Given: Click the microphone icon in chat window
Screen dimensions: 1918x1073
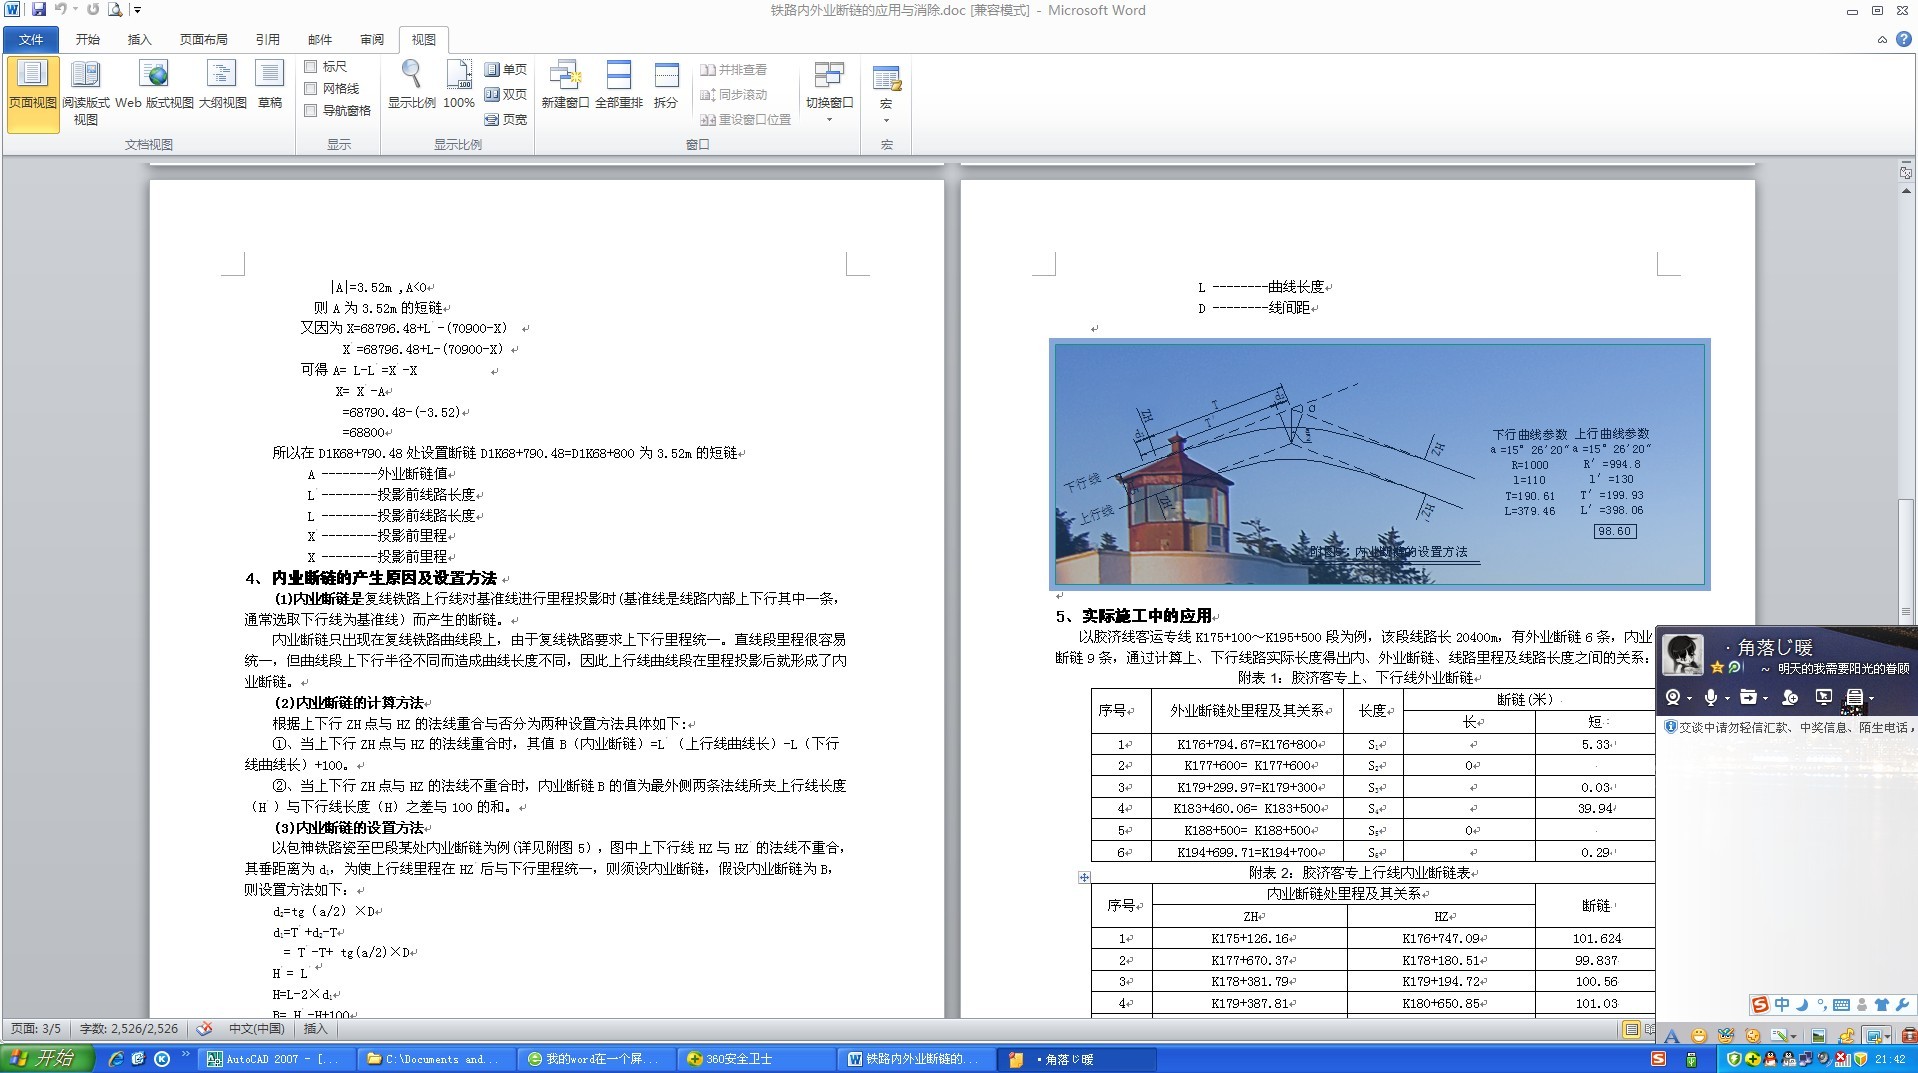Looking at the screenshot, I should click(x=1711, y=697).
